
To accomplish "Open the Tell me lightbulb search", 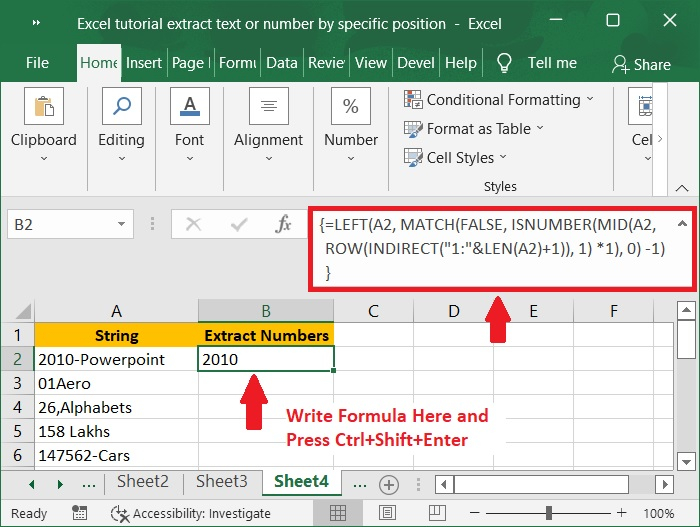I will 505,62.
